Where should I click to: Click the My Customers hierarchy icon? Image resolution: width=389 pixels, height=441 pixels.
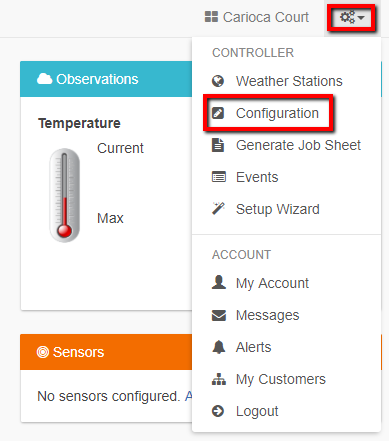point(219,379)
